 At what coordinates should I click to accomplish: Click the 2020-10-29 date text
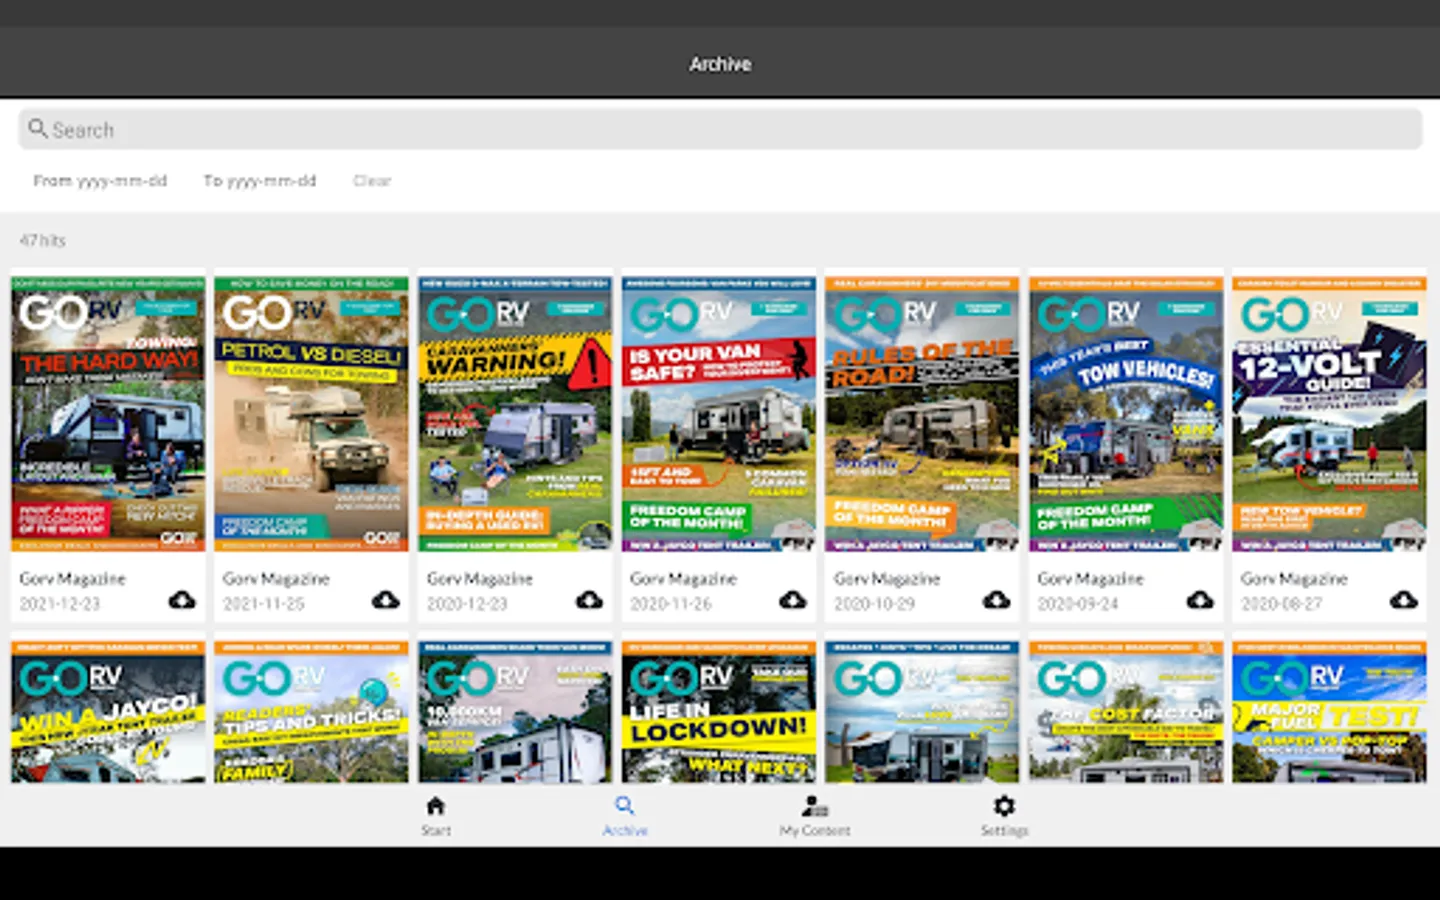[875, 604]
